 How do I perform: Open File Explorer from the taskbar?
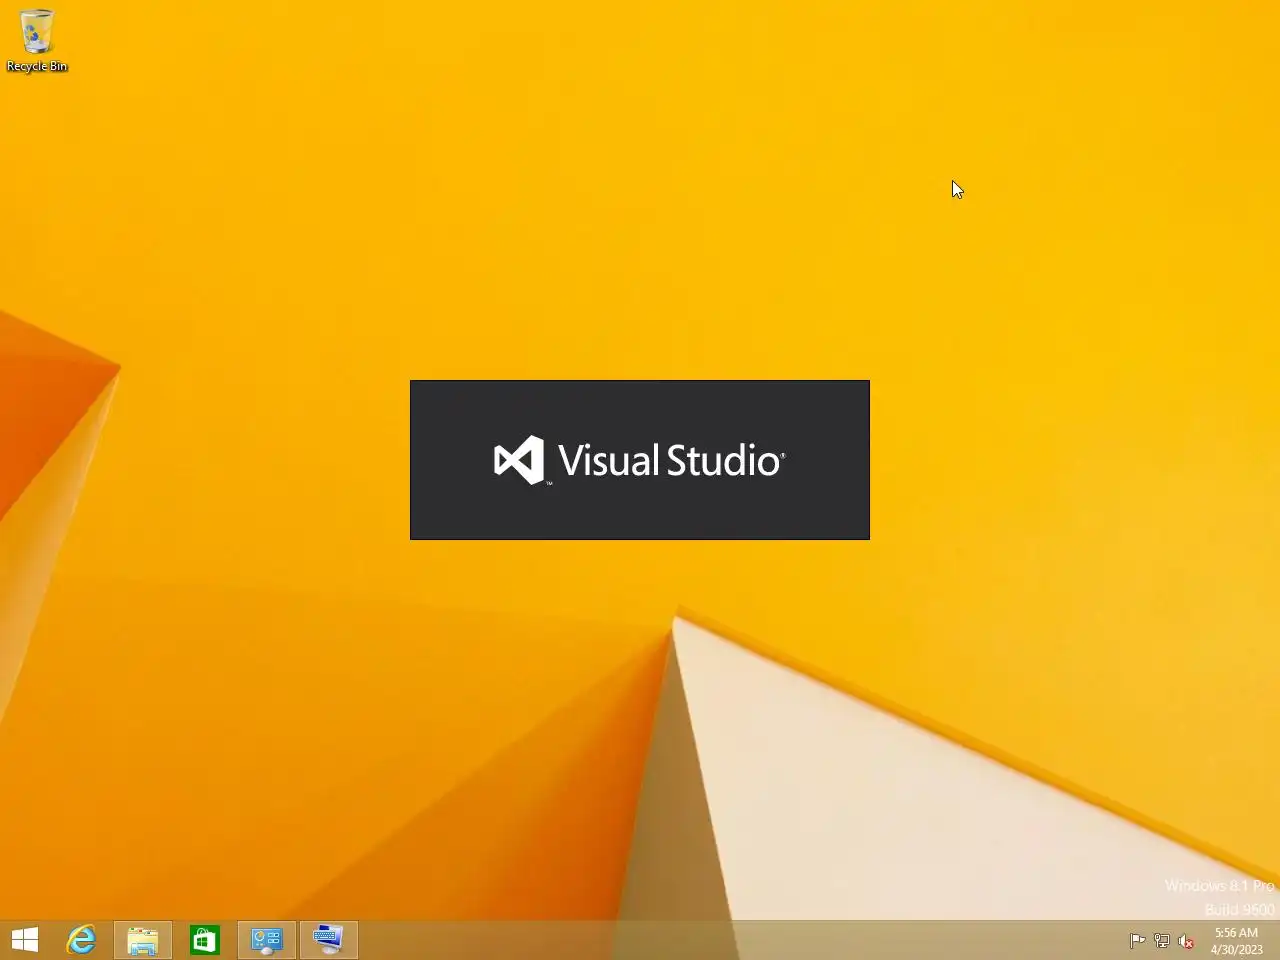[x=143, y=940]
